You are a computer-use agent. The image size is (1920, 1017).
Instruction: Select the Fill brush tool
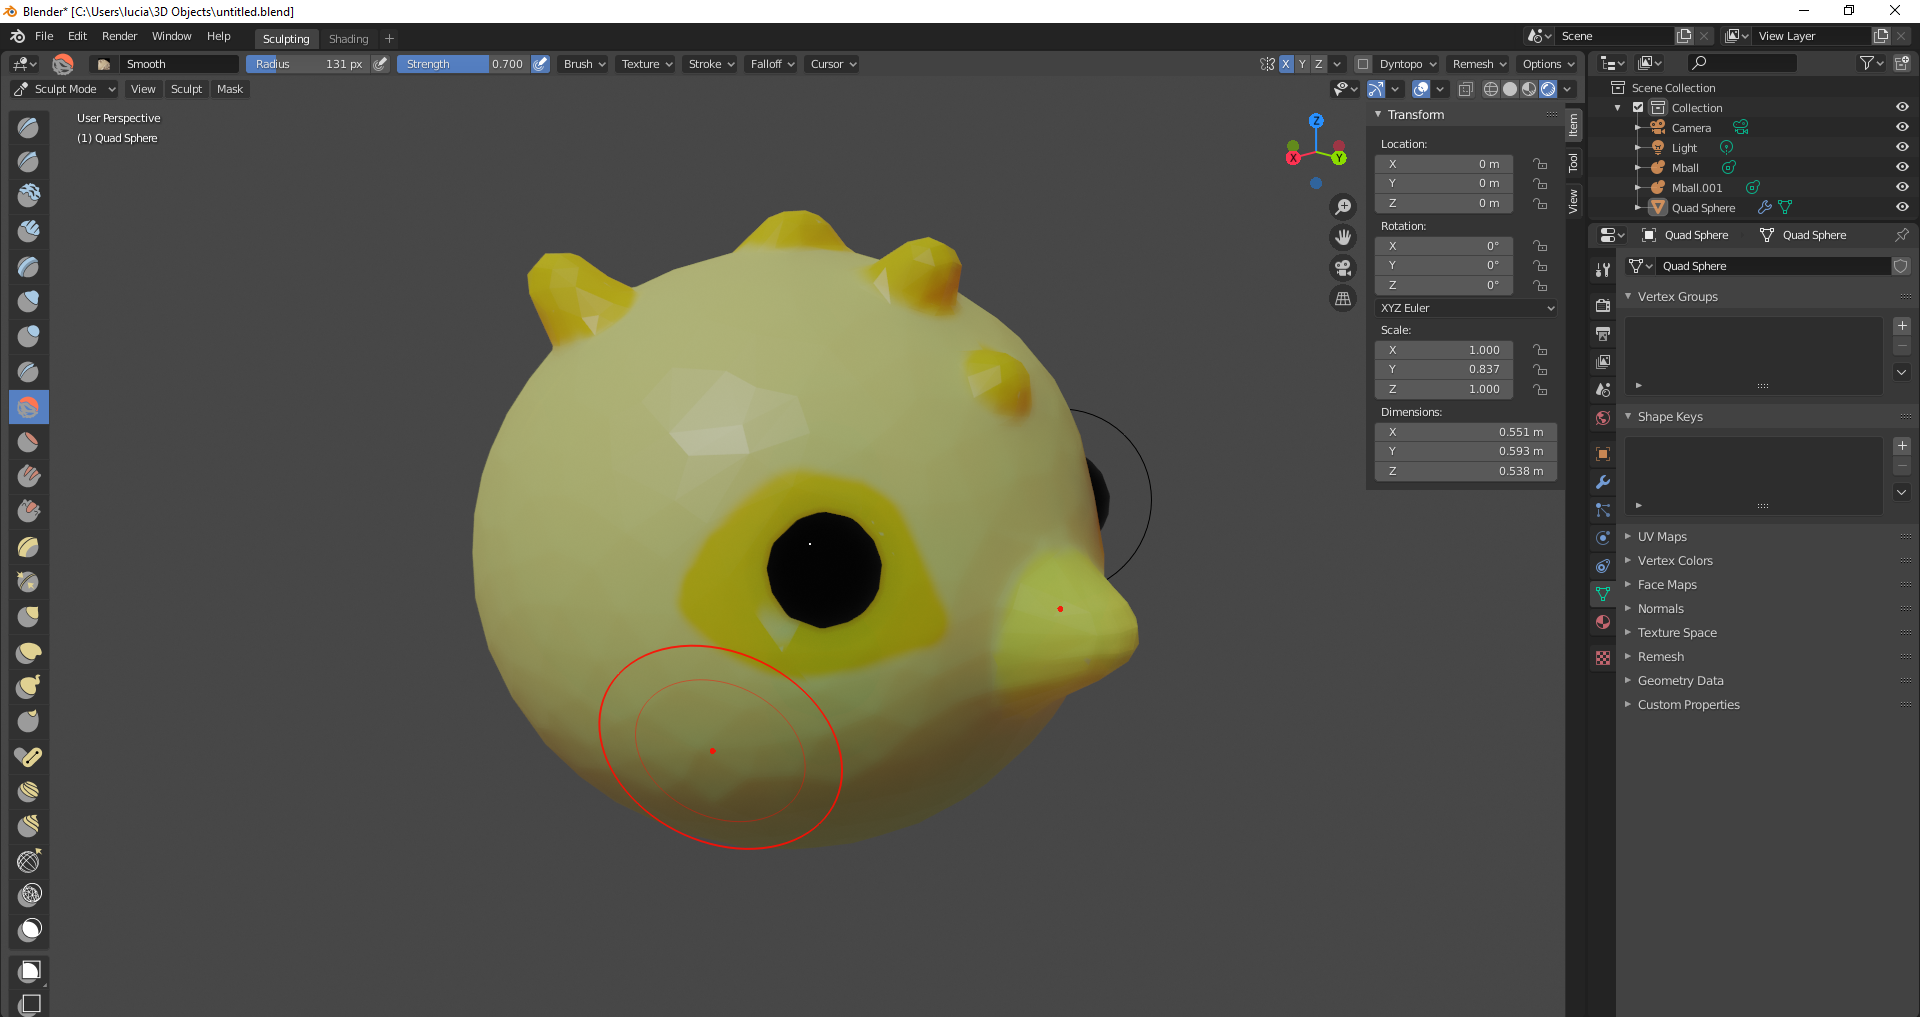pos(29,477)
